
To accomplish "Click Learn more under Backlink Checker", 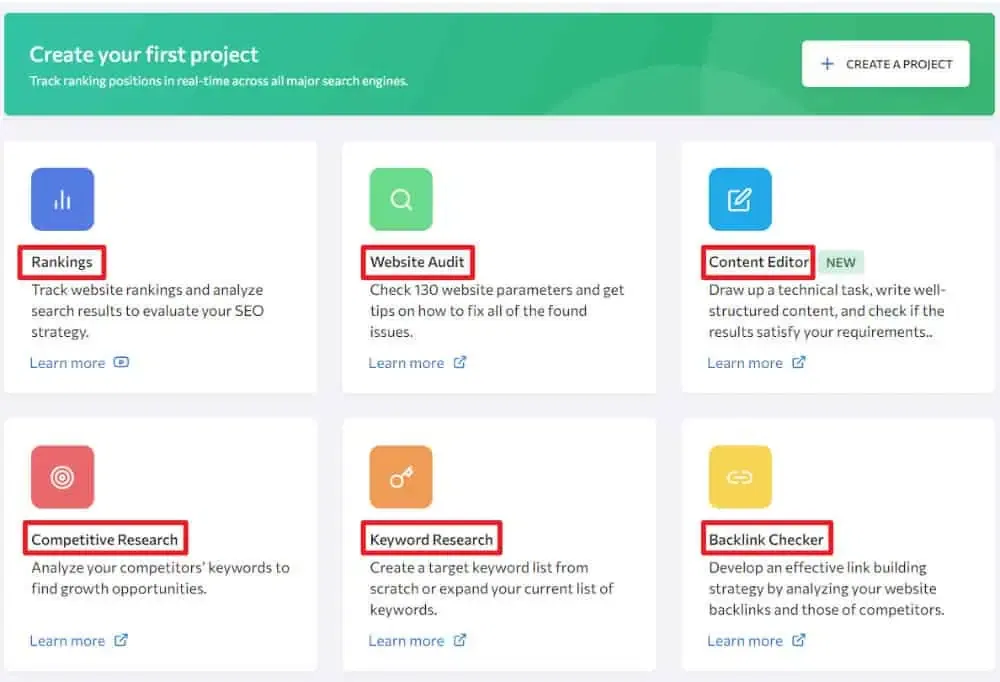I will 745,641.
